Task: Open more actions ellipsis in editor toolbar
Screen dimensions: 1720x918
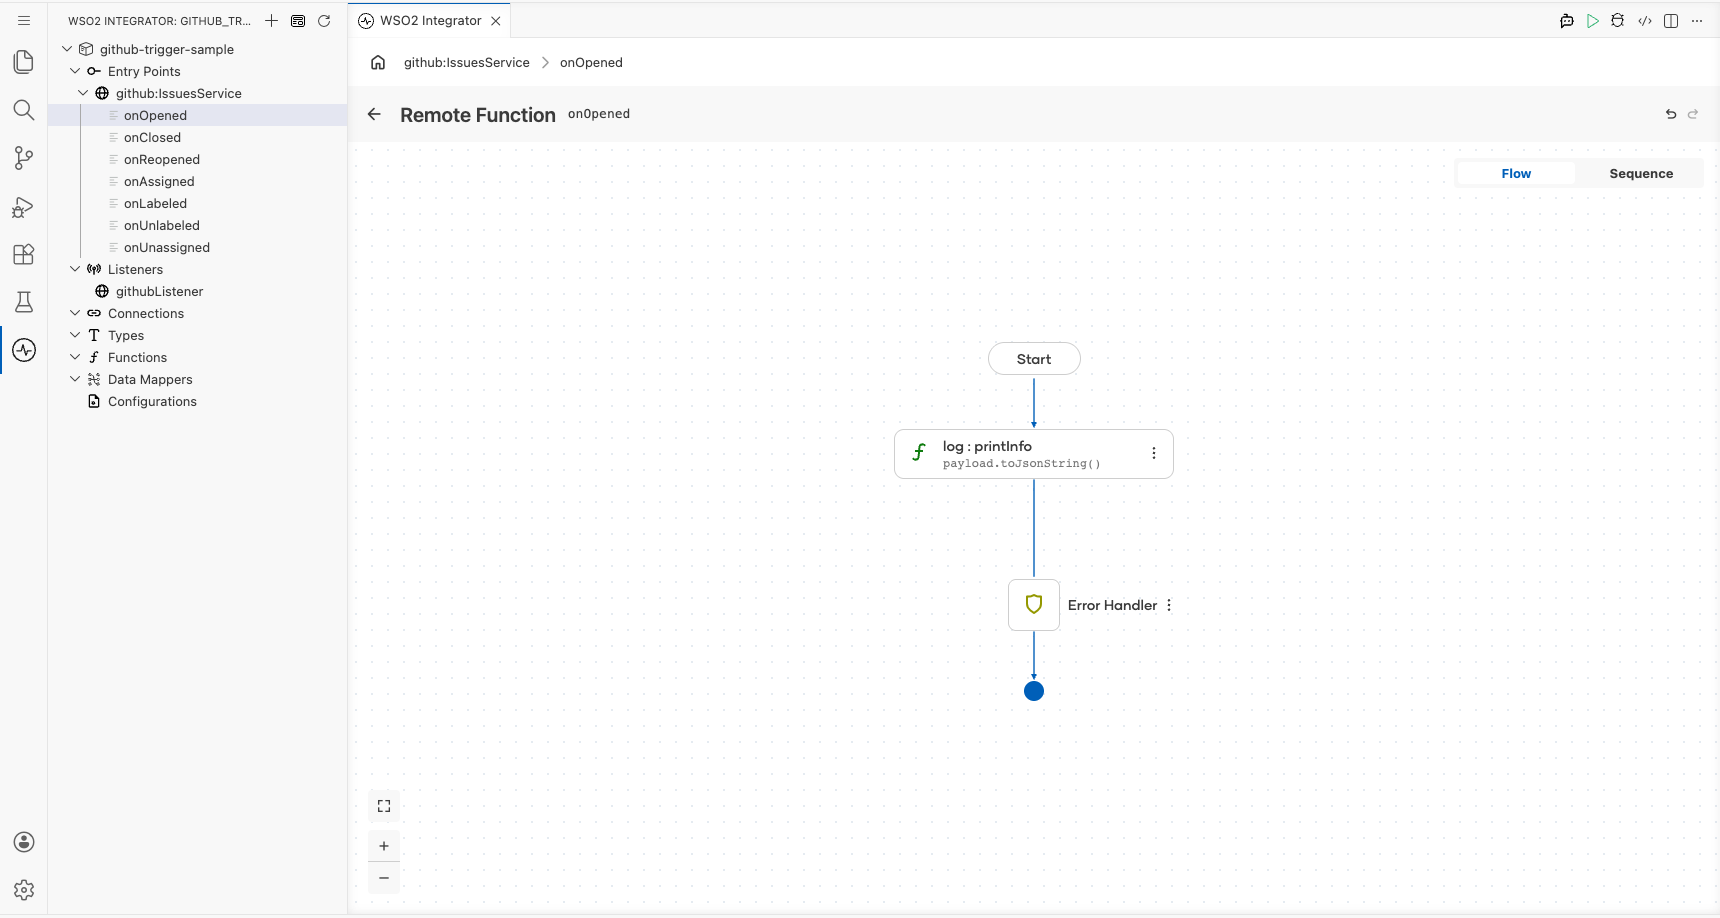Action: pos(1697,21)
